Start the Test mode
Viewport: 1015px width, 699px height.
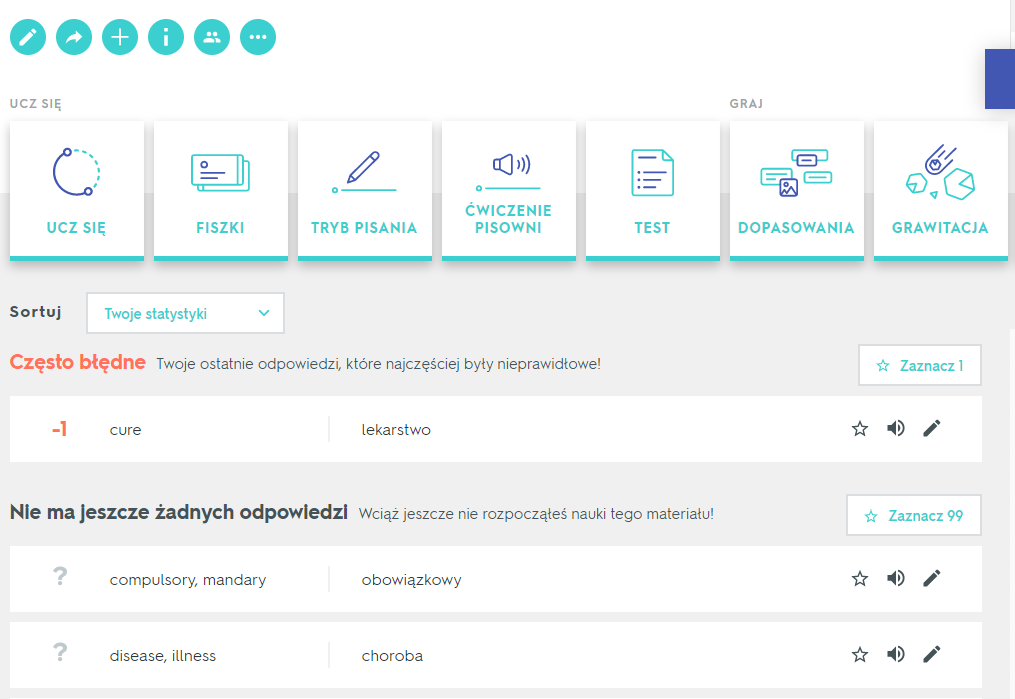(652, 190)
